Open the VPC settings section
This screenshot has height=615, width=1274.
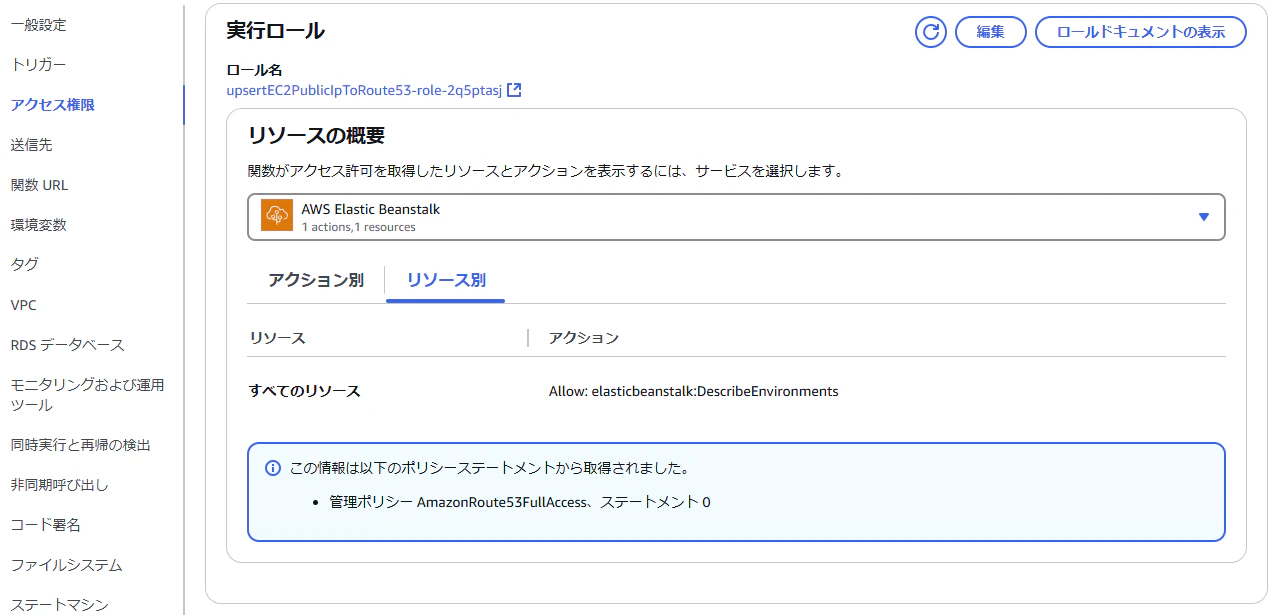click(x=23, y=305)
